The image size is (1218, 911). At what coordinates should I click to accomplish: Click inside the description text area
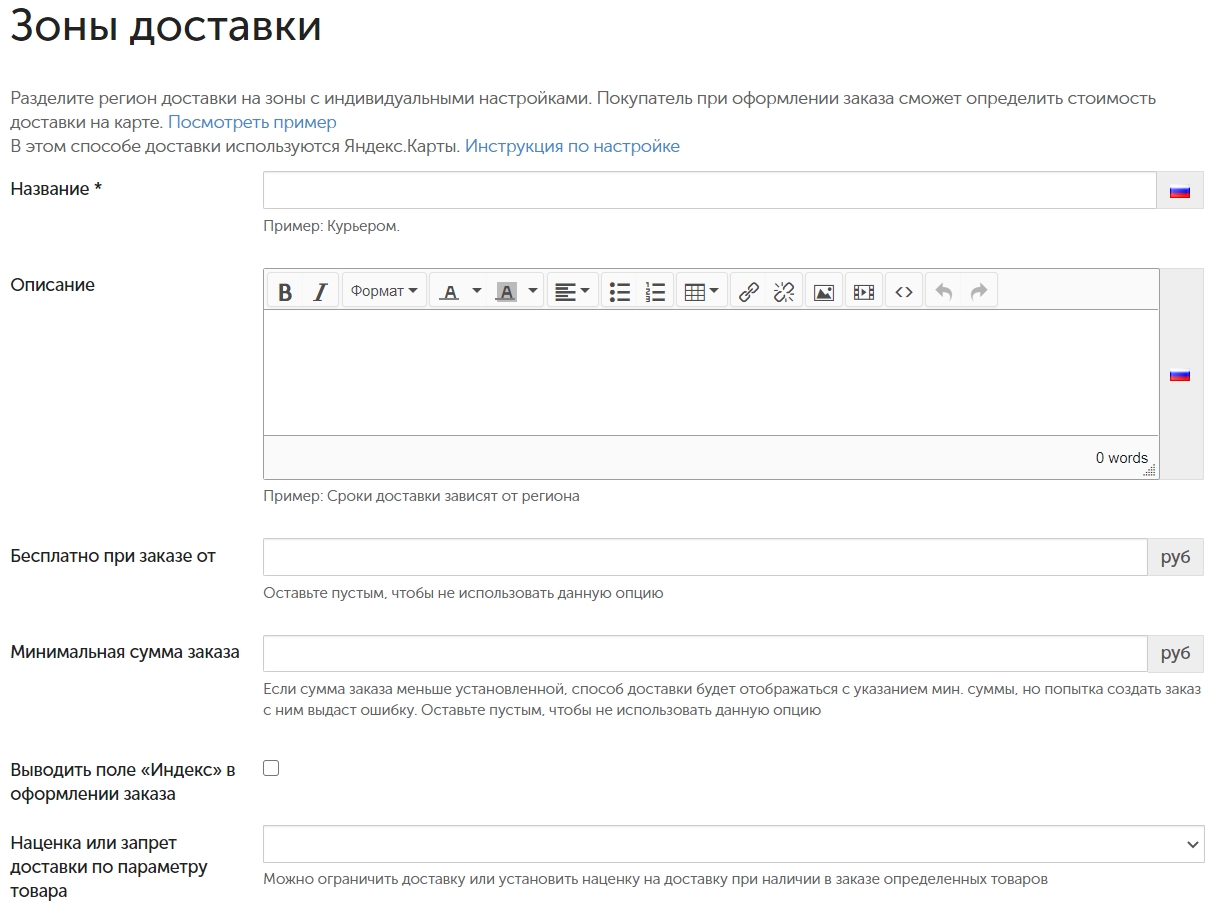pyautogui.click(x=711, y=372)
